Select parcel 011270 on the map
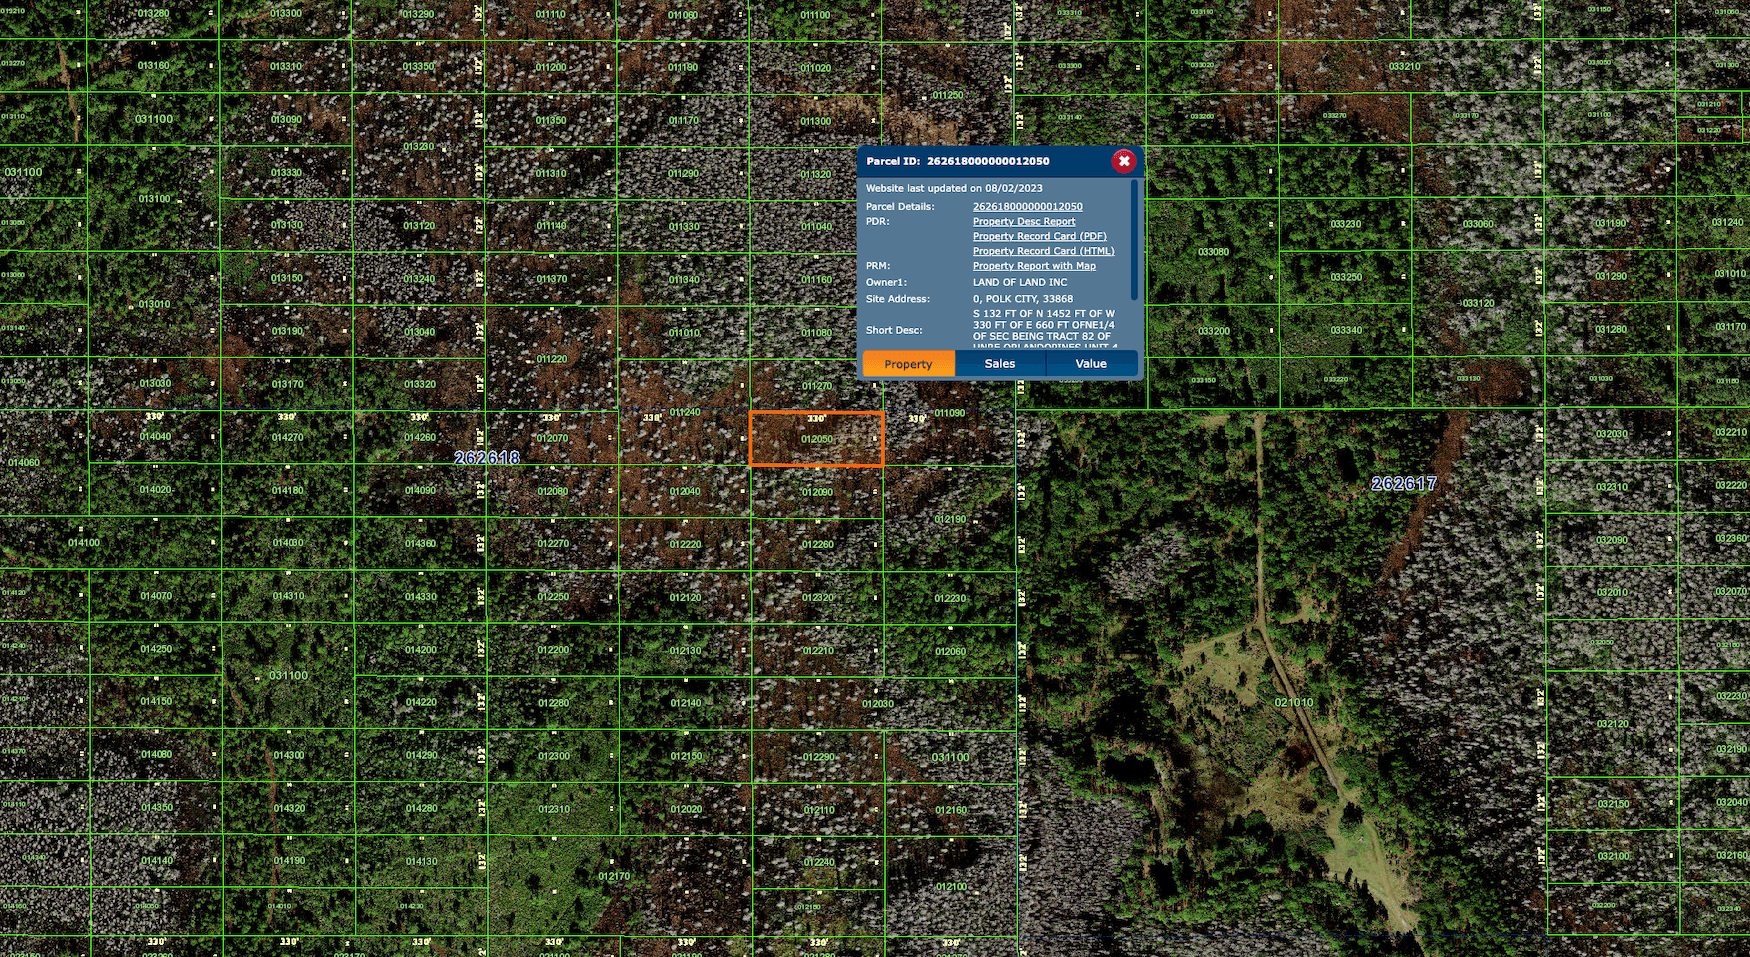 point(817,386)
